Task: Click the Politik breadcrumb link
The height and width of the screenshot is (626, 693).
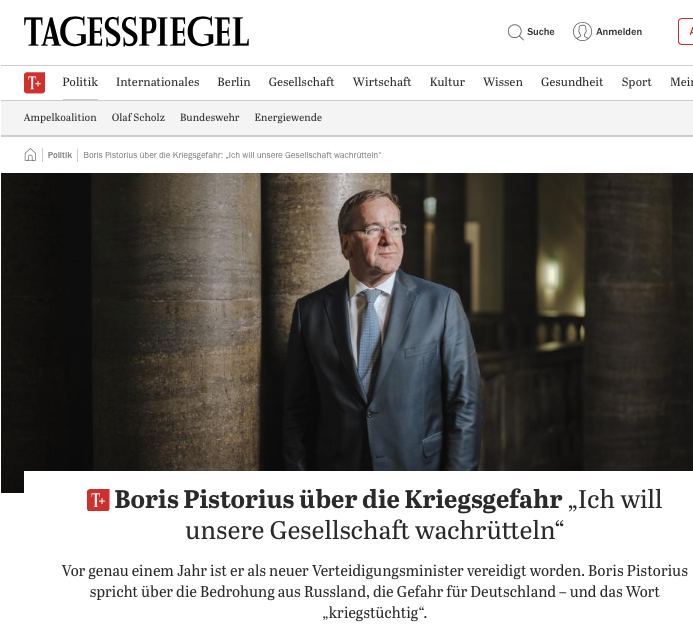Action: click(60, 155)
